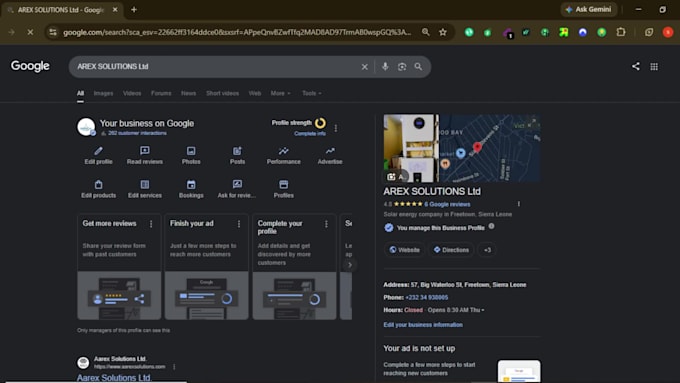Image resolution: width=680 pixels, height=383 pixels.
Task: Call phone number +232 34 930005
Action: point(427,298)
